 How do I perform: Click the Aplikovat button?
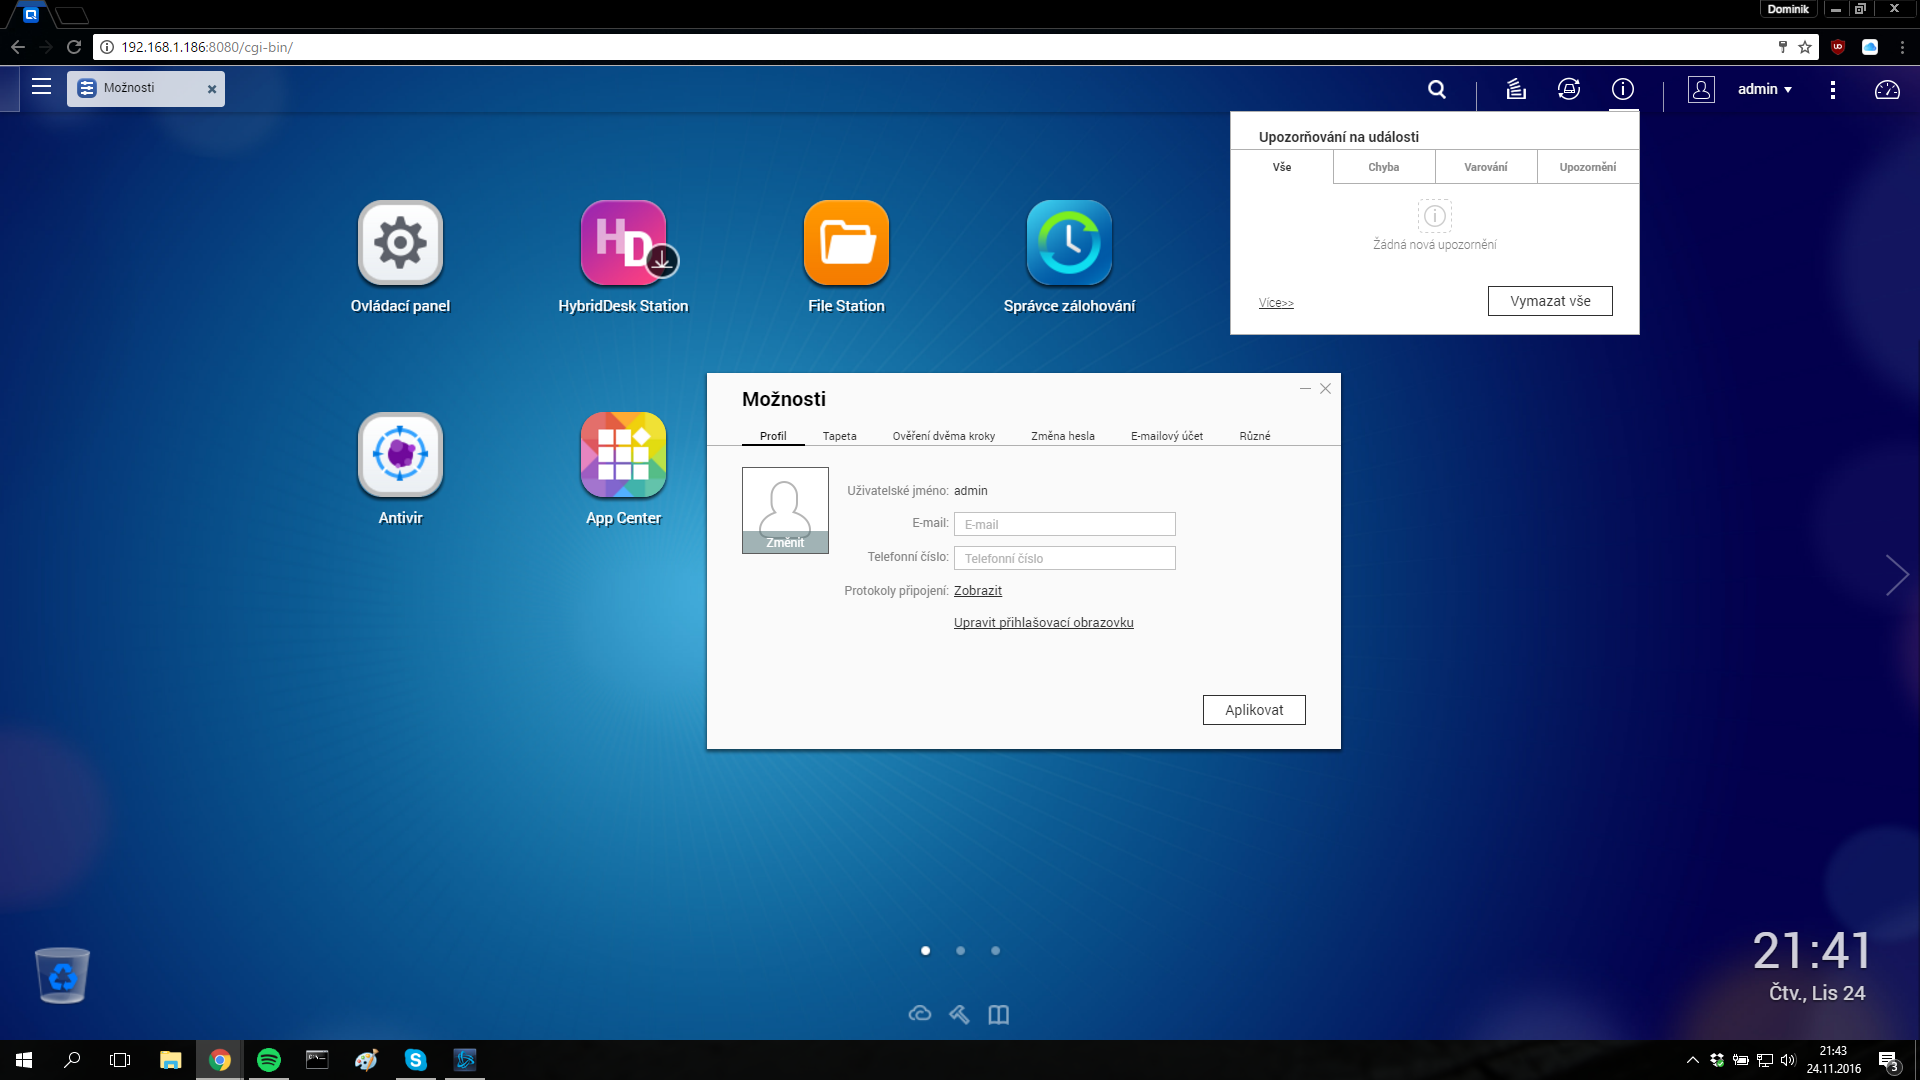(x=1253, y=710)
